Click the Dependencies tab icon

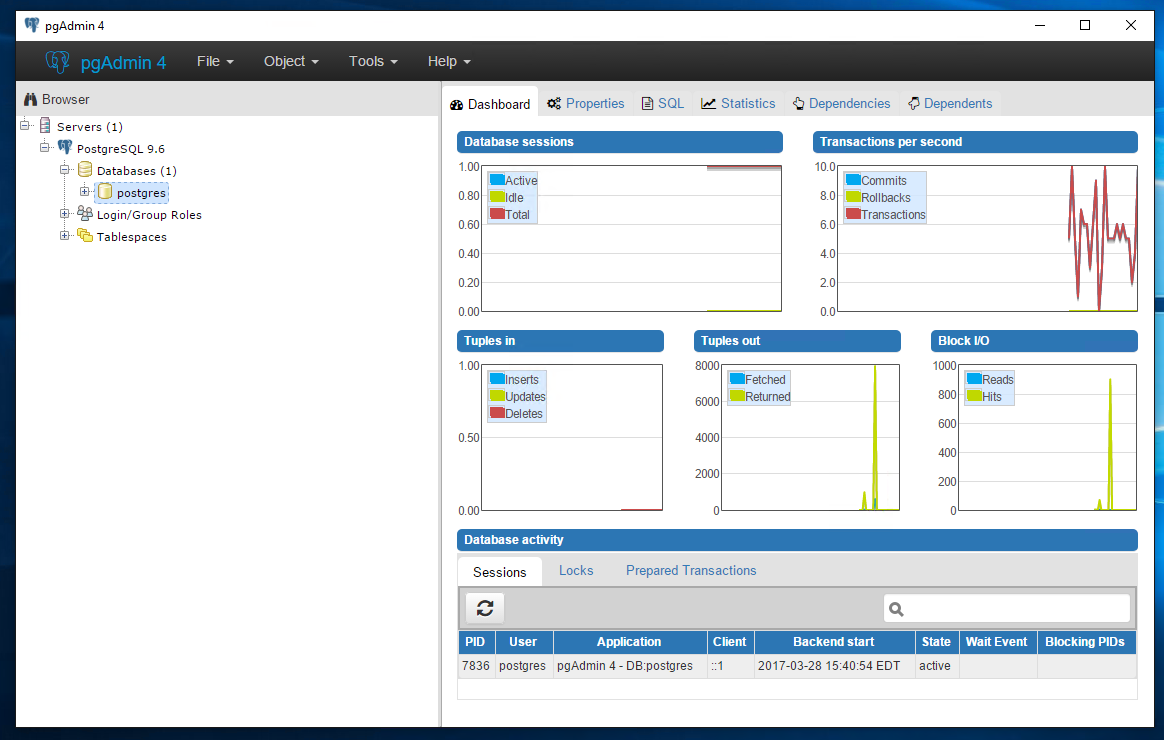(798, 103)
